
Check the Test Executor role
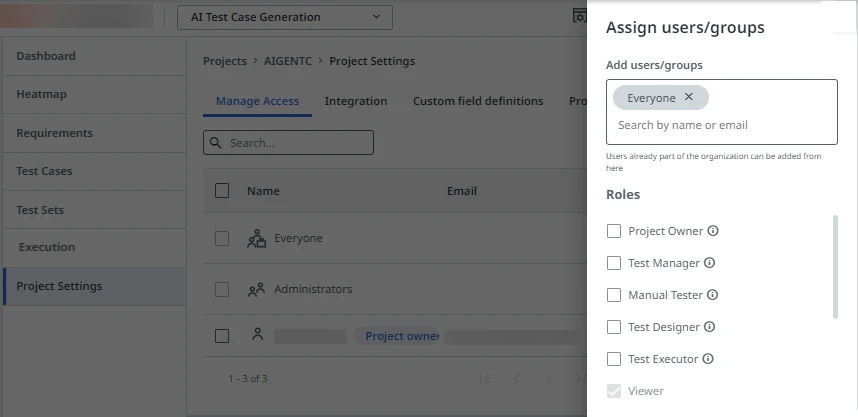pos(614,359)
